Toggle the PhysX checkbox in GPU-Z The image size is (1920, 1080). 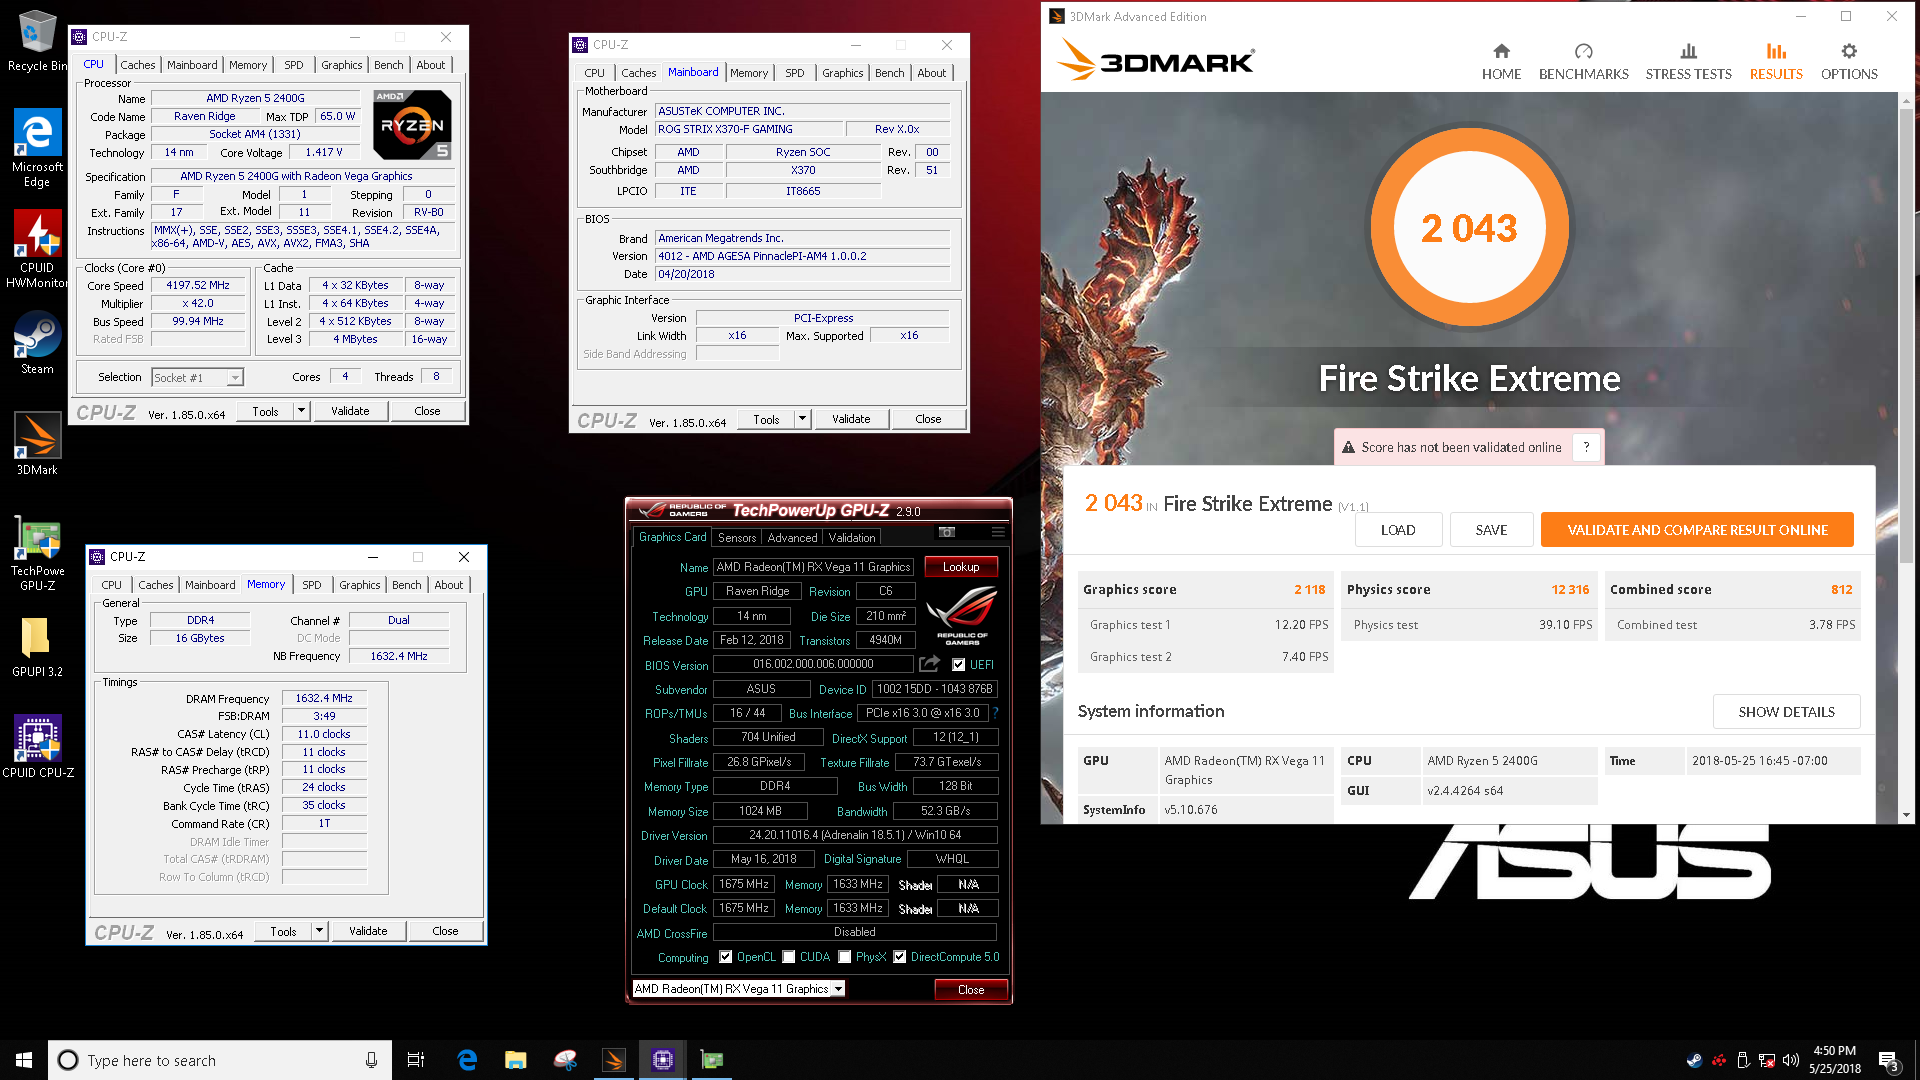tap(845, 957)
